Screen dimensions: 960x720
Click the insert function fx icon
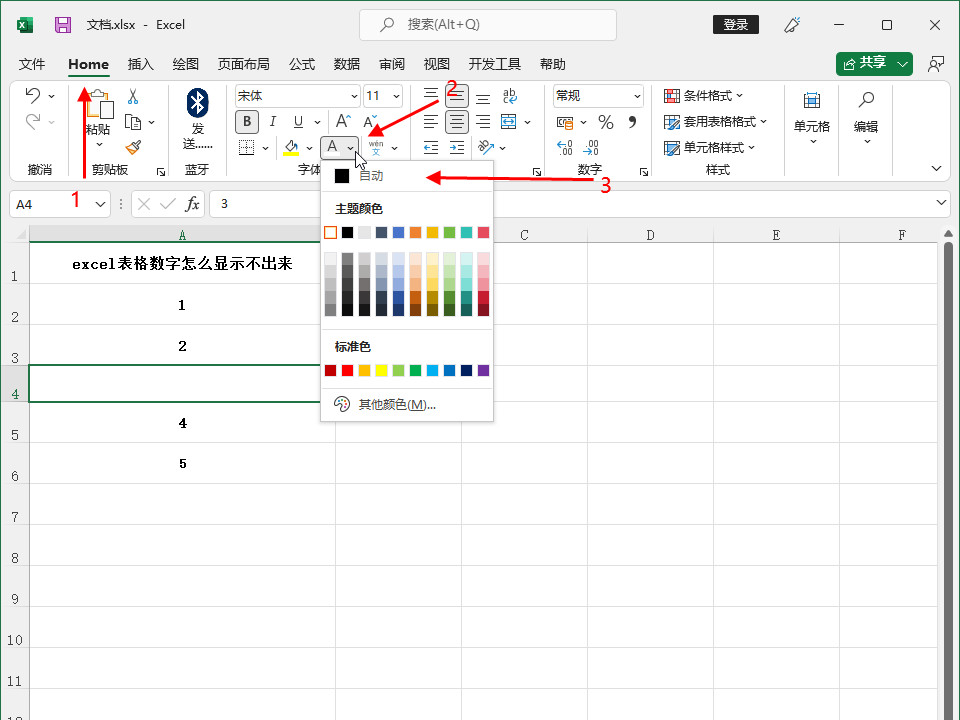[x=192, y=204]
